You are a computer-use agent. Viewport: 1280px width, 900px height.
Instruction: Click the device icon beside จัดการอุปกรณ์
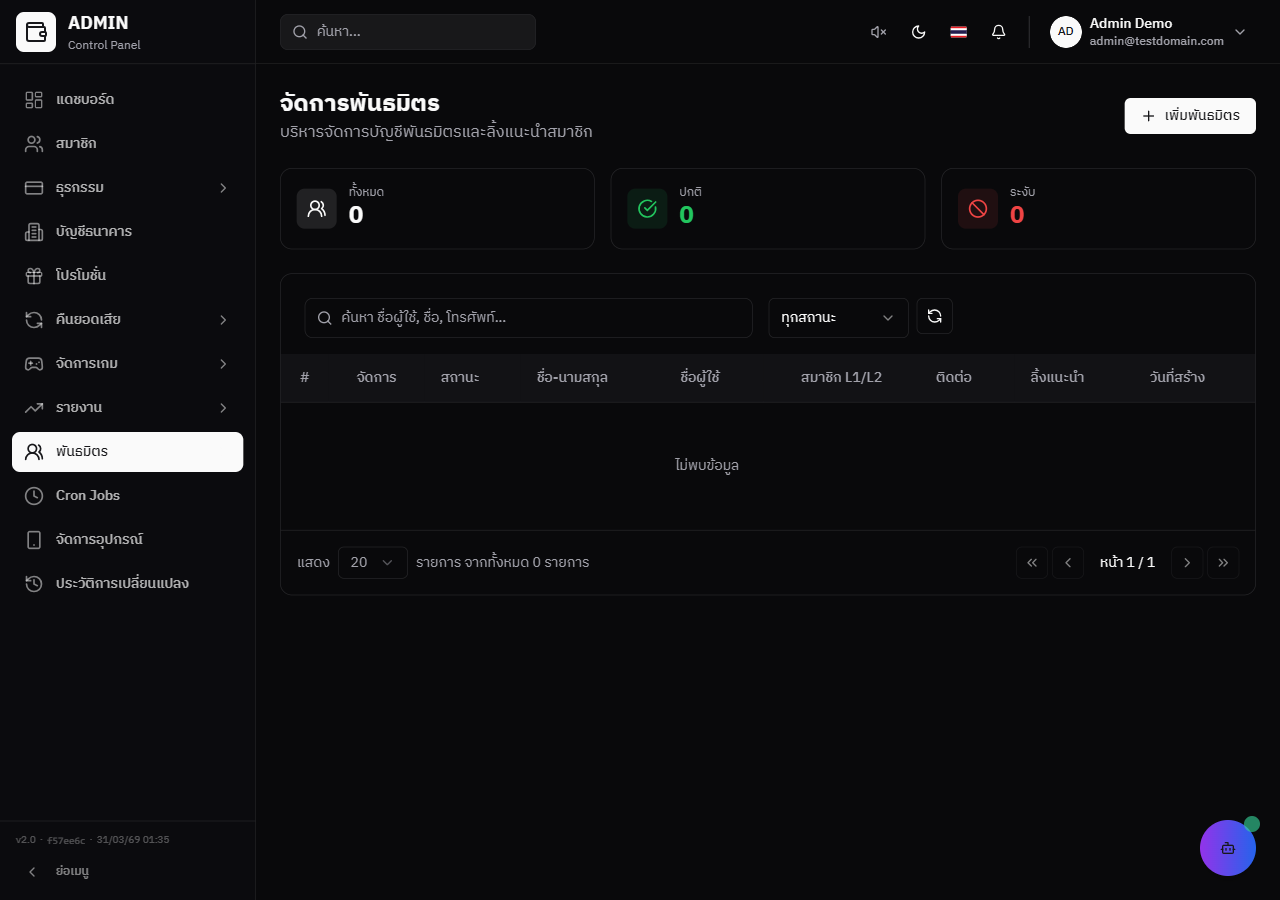click(x=34, y=540)
